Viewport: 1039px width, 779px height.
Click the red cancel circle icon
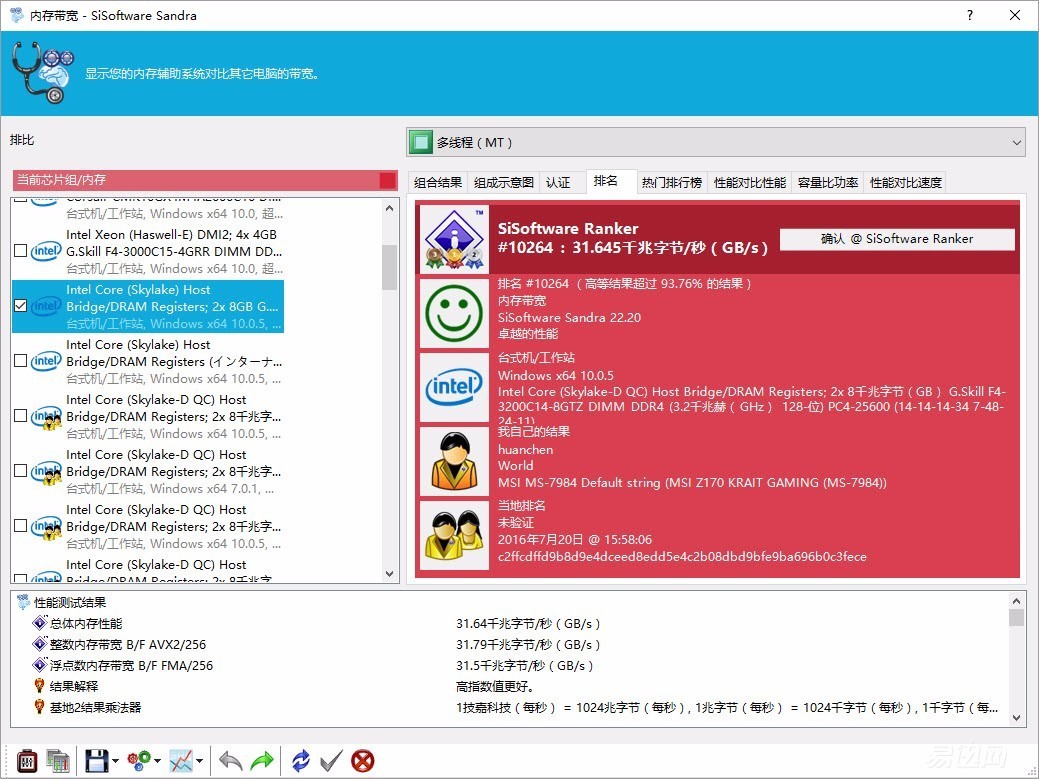[363, 761]
